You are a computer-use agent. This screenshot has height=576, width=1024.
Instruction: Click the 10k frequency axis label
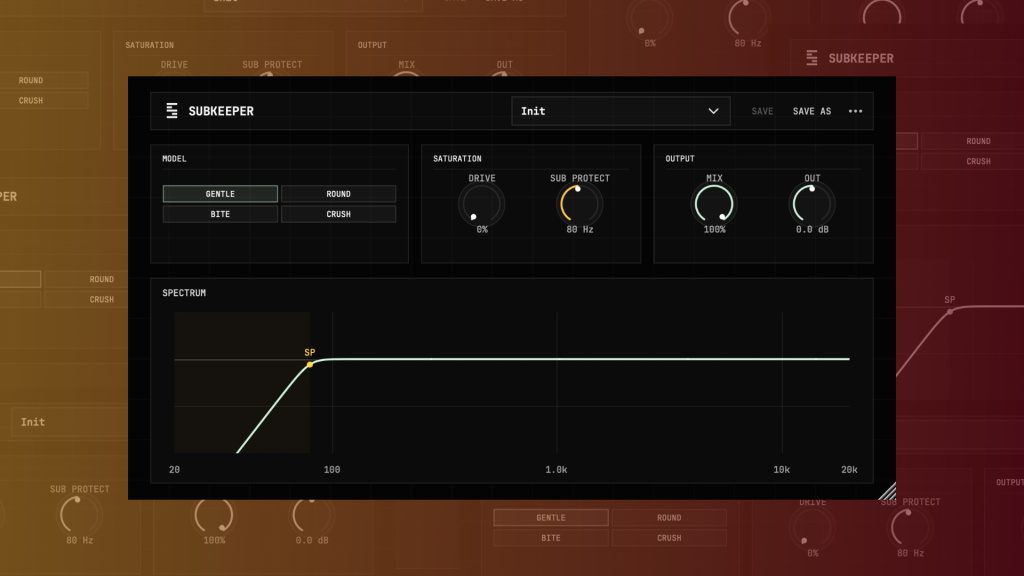782,470
